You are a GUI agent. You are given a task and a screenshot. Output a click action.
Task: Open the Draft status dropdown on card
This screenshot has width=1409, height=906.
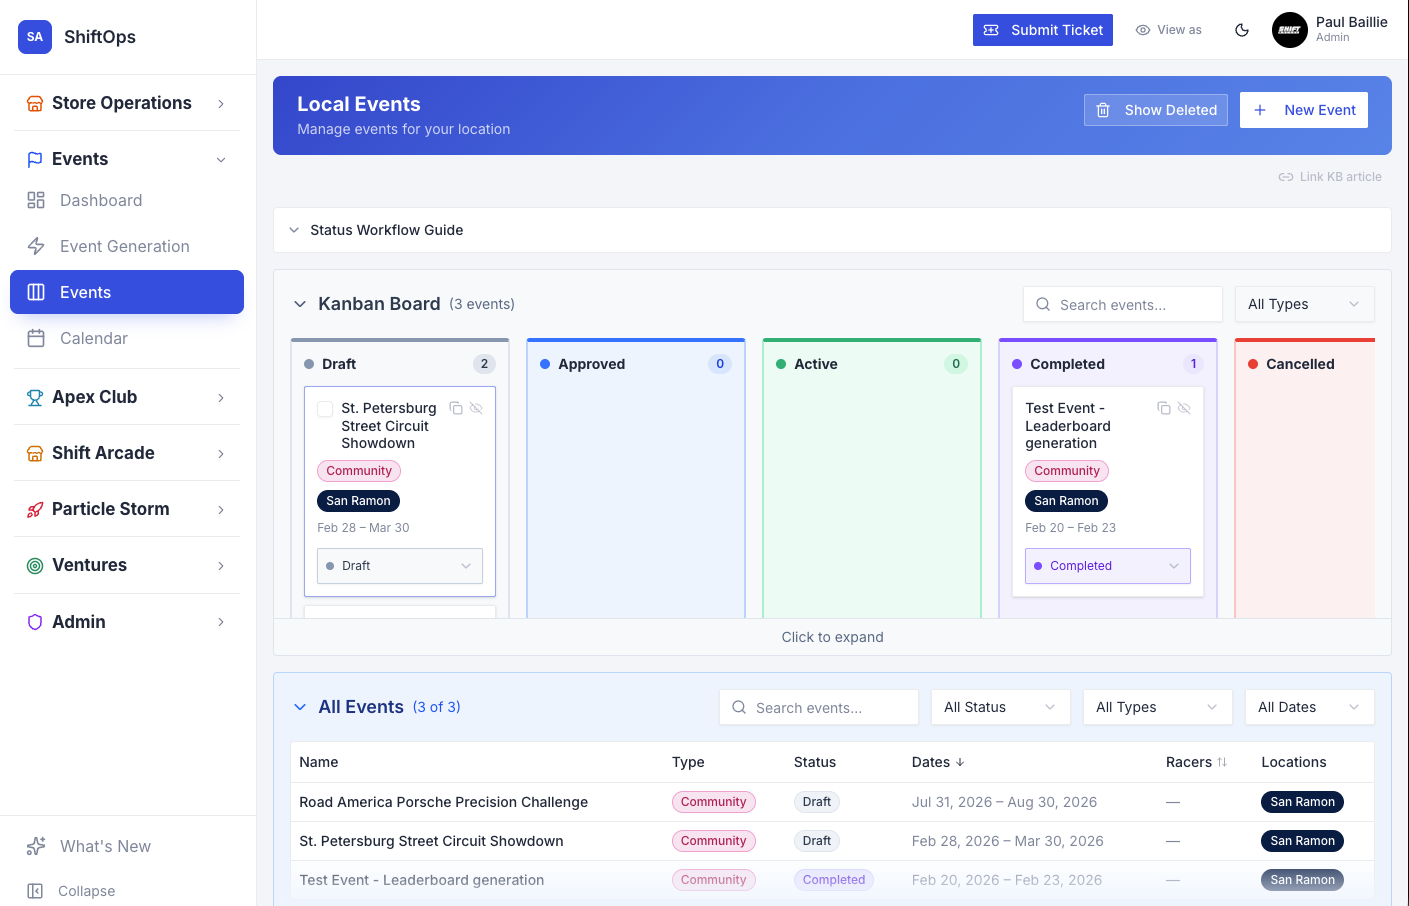400,566
